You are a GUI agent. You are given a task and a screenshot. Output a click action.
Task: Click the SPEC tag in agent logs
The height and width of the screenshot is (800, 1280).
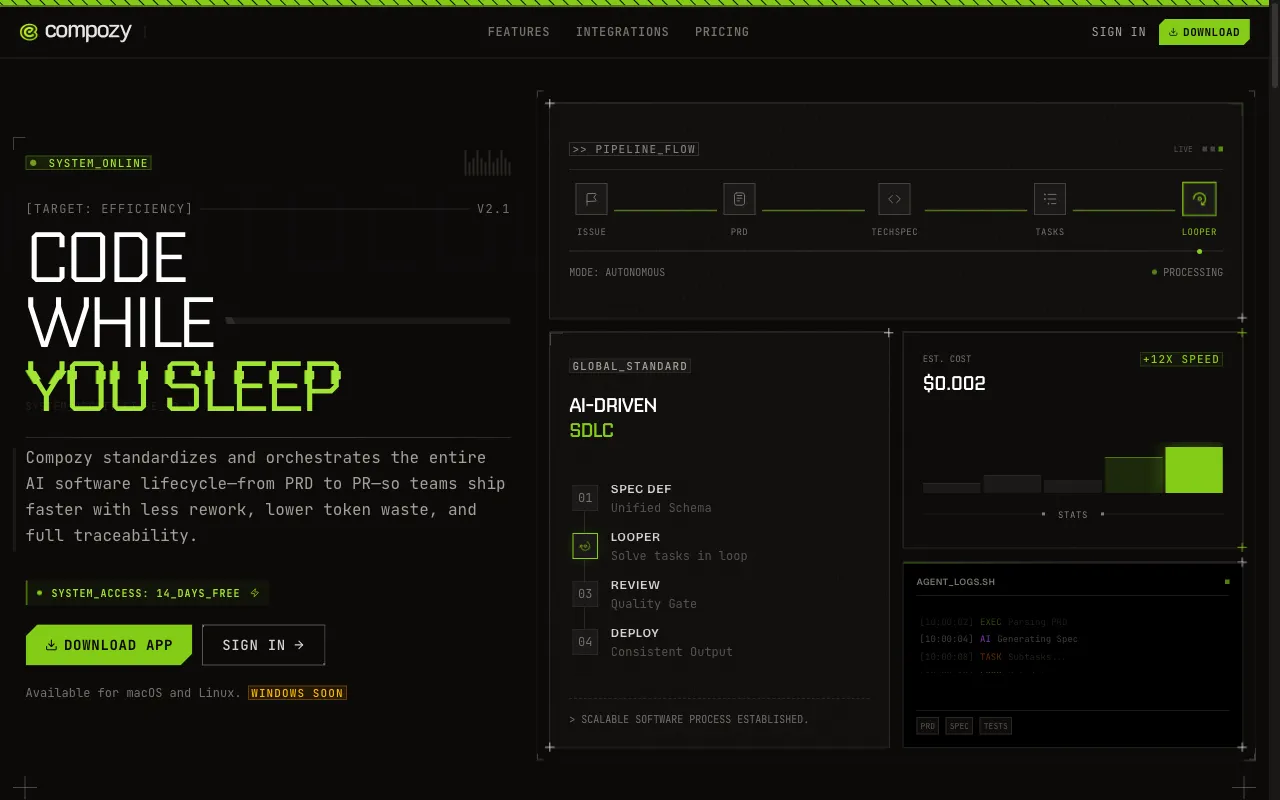coord(959,726)
